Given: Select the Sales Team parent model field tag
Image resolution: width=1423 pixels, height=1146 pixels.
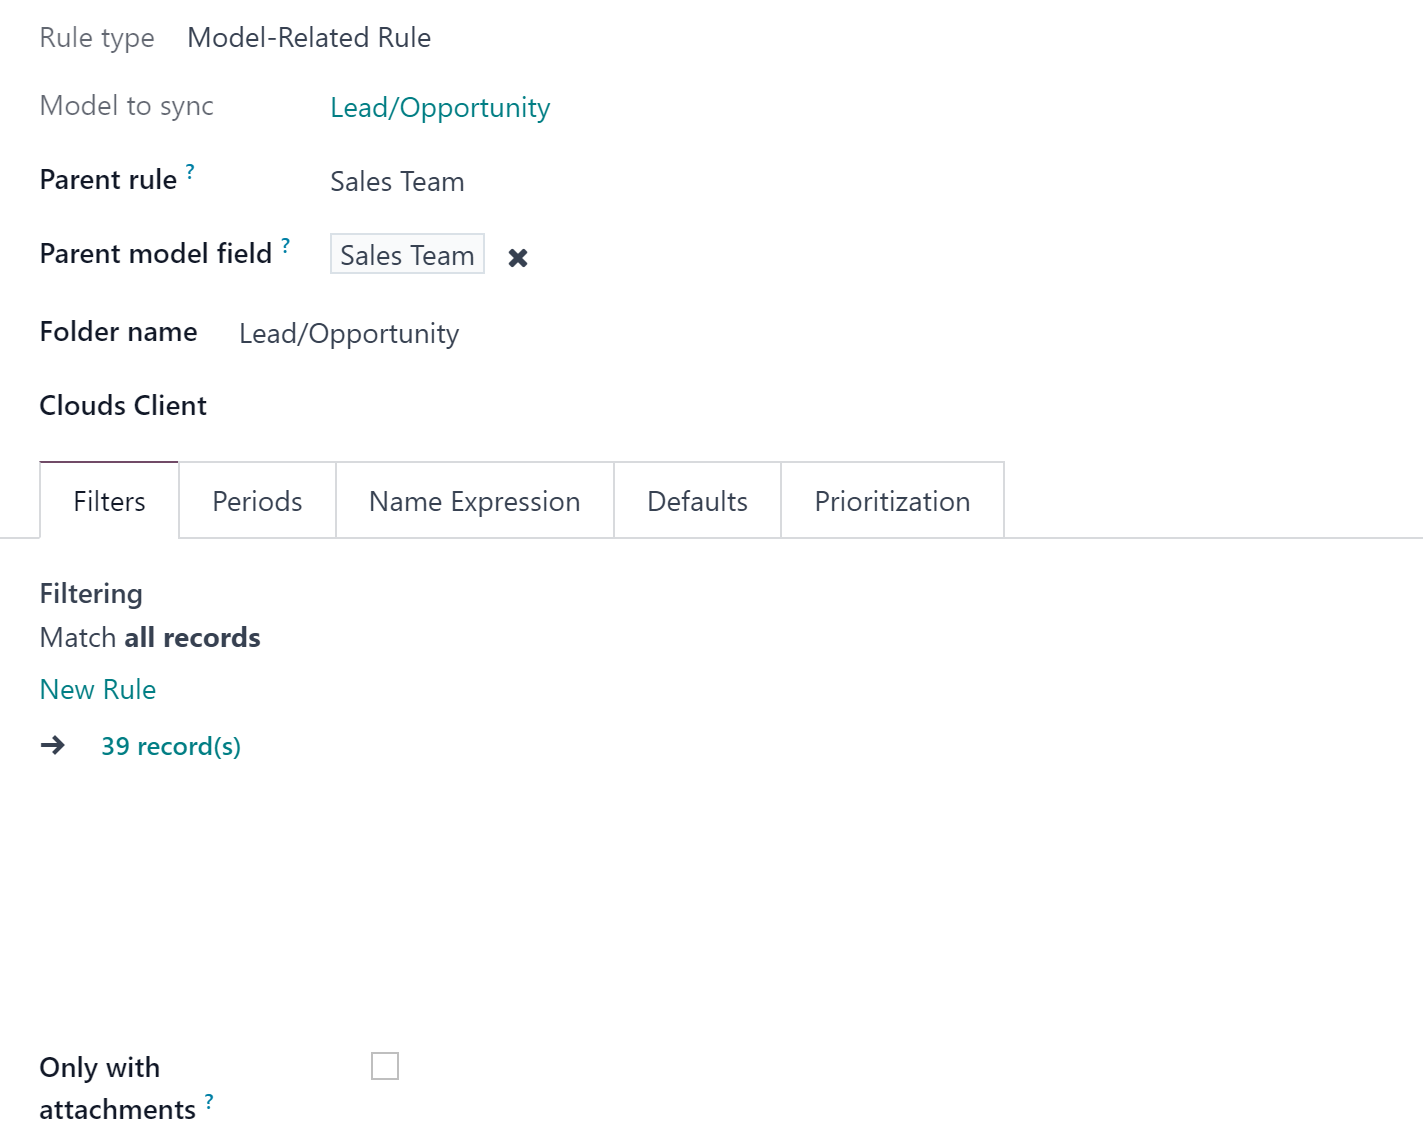Looking at the screenshot, I should pyautogui.click(x=407, y=255).
